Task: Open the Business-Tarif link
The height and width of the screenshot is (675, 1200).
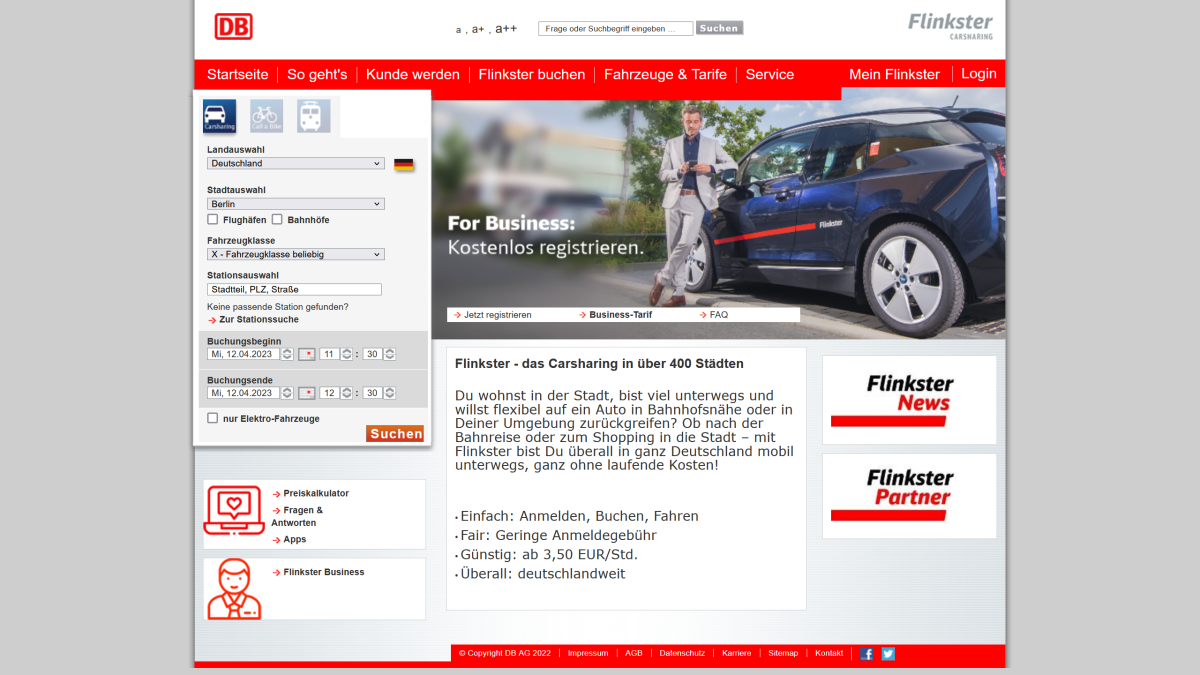Action: [x=622, y=315]
